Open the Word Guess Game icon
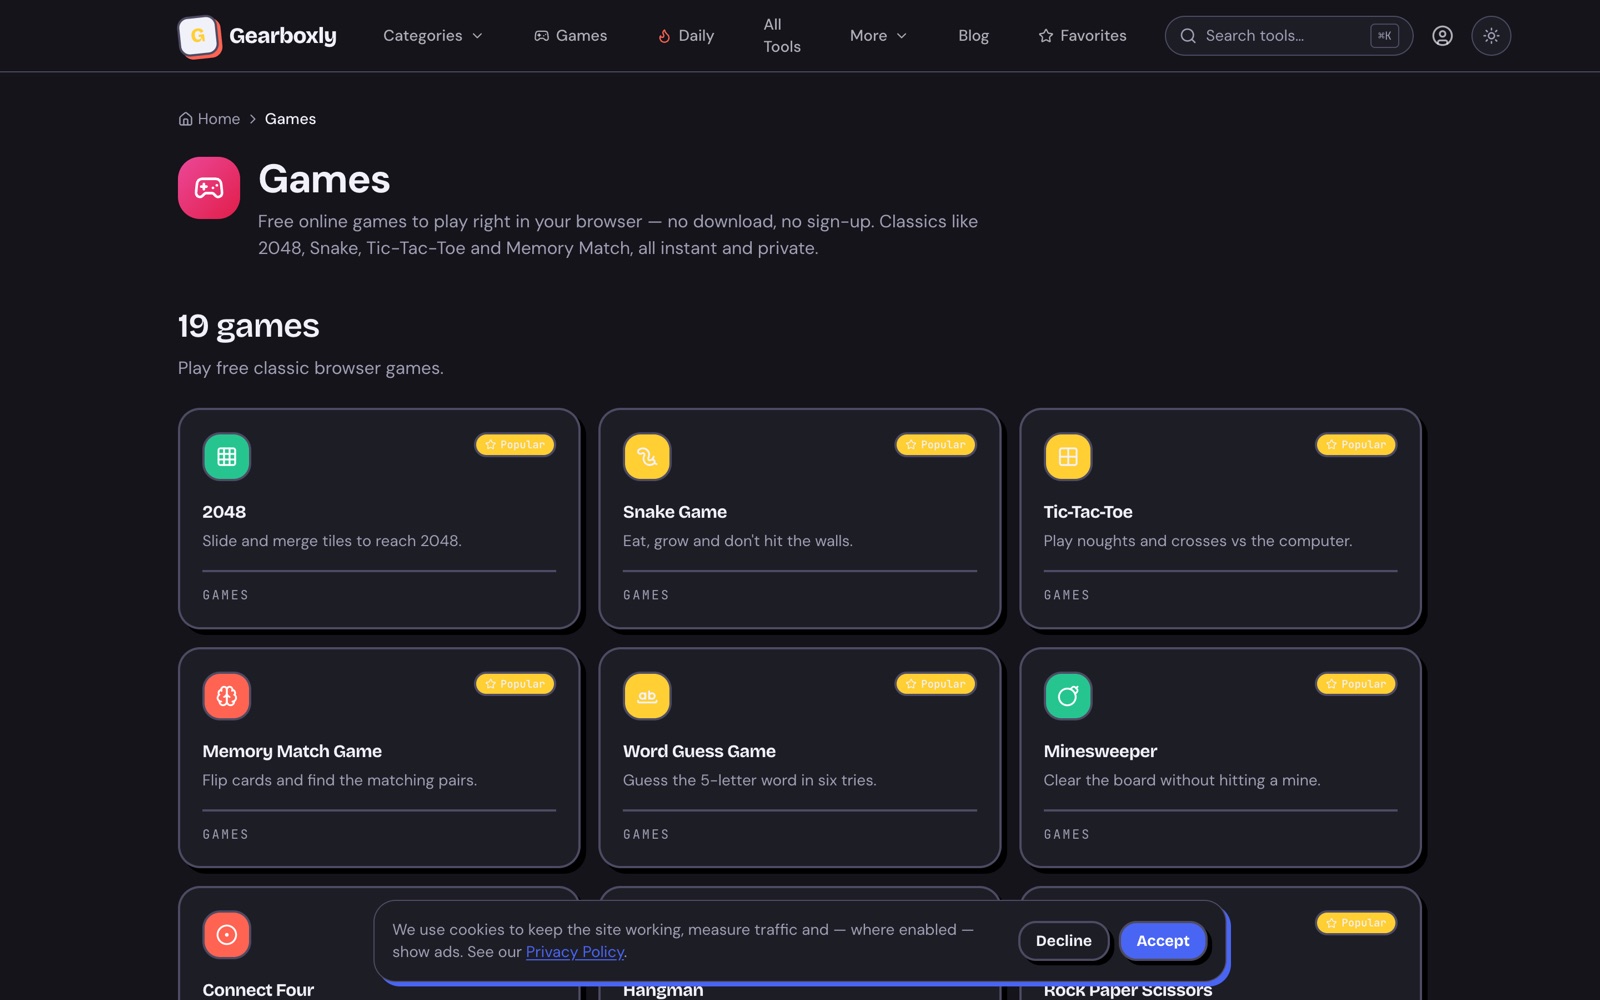Image resolution: width=1600 pixels, height=1000 pixels. (x=647, y=696)
